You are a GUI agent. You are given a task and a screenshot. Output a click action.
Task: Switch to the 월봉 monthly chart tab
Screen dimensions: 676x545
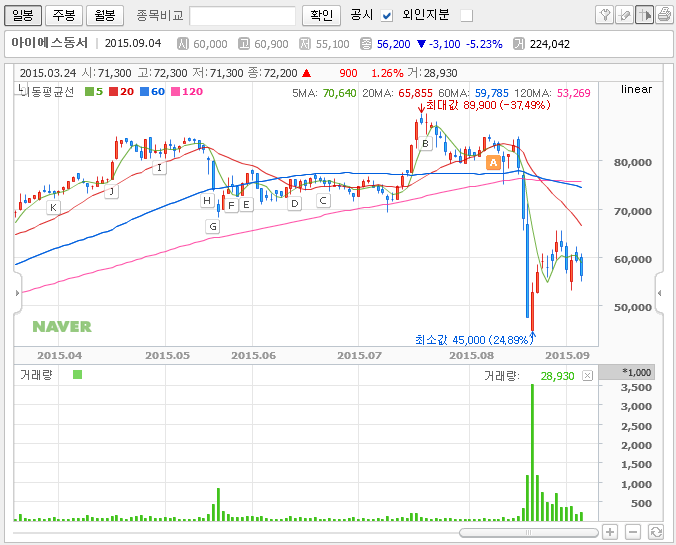tap(105, 16)
